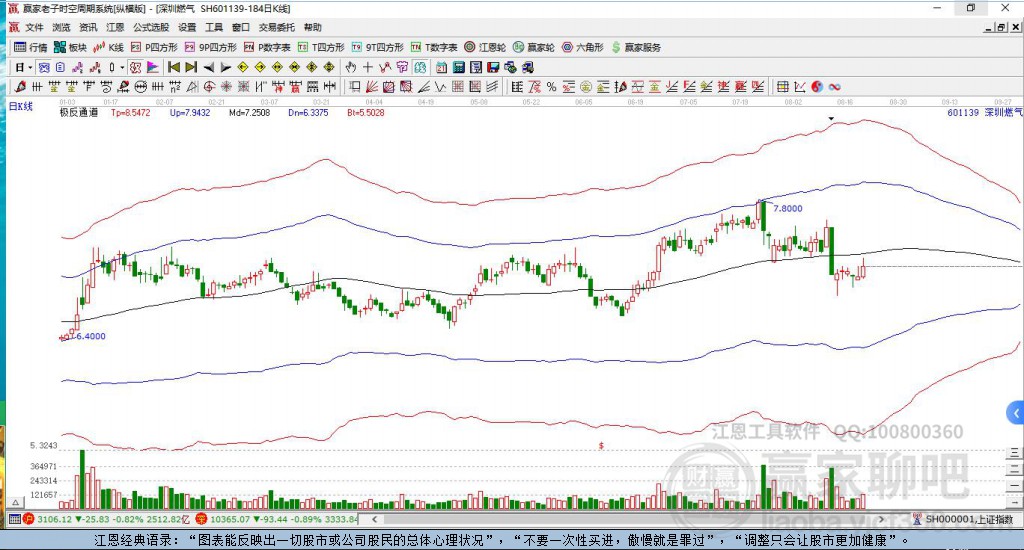Expand the dropdown arrow beside the 0 button
1024x550 pixels.
(x=121, y=67)
